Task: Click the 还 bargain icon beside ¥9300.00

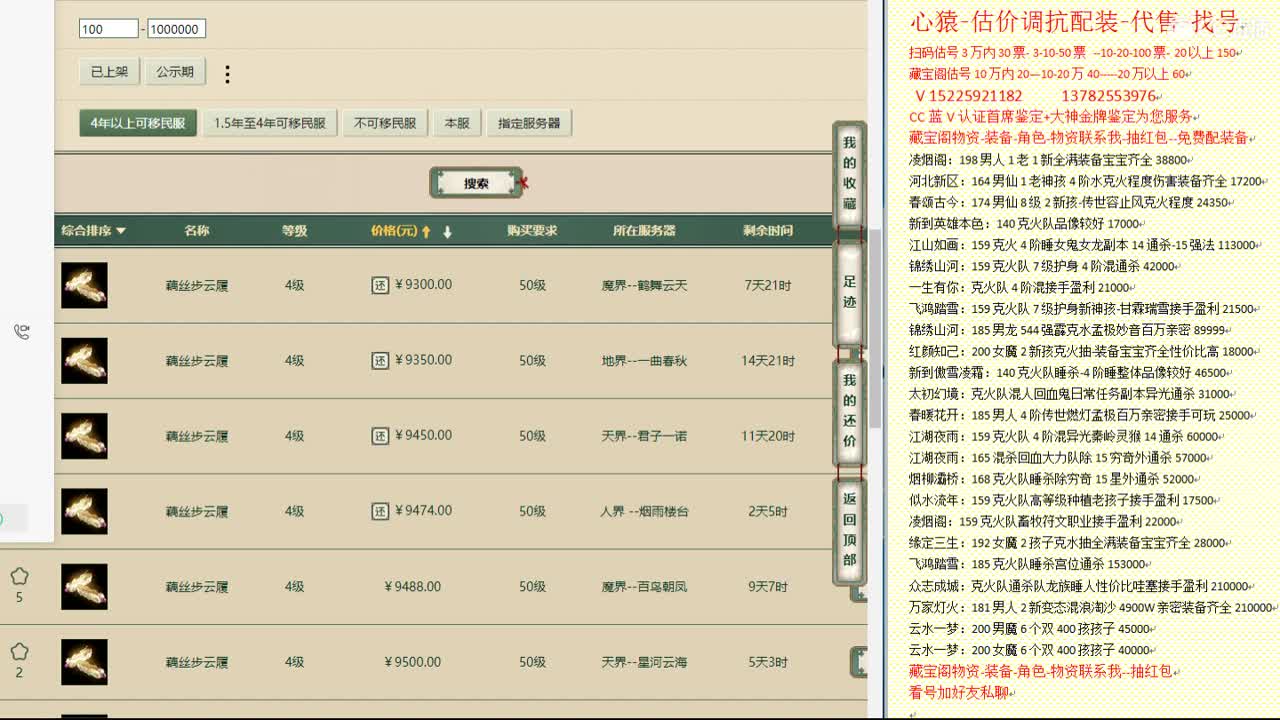Action: tap(380, 285)
